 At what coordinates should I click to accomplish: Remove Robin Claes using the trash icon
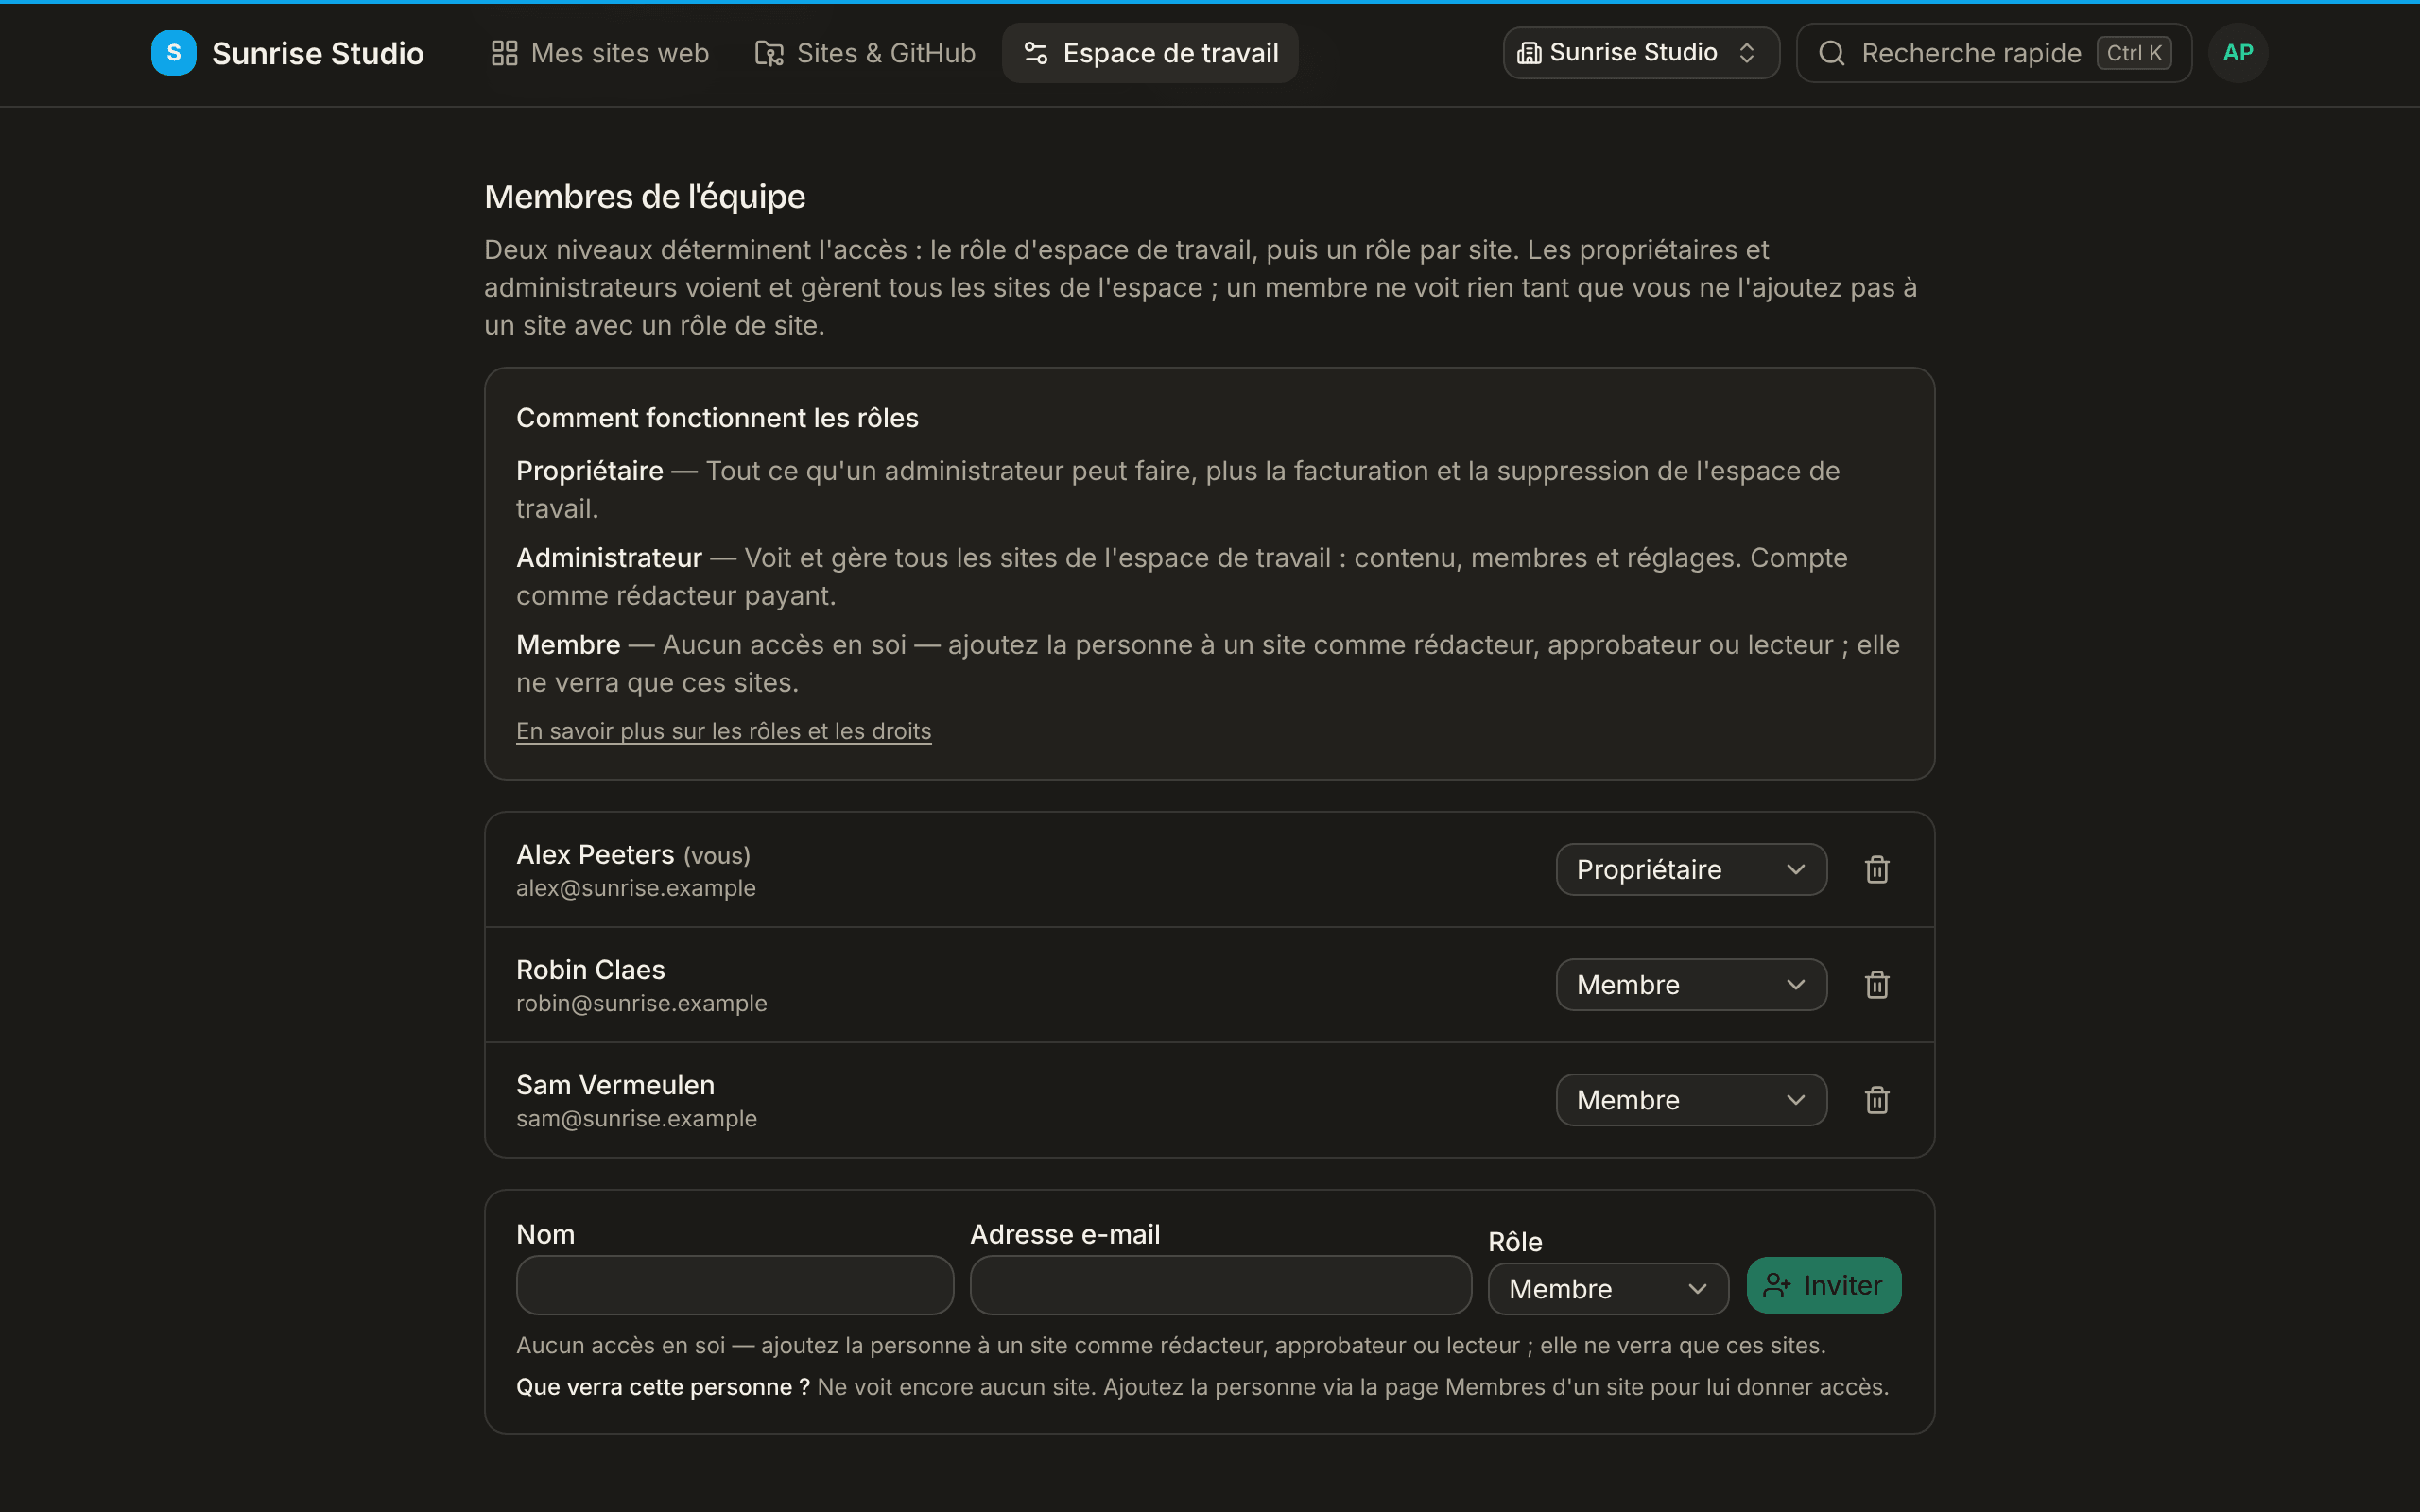[x=1877, y=985]
